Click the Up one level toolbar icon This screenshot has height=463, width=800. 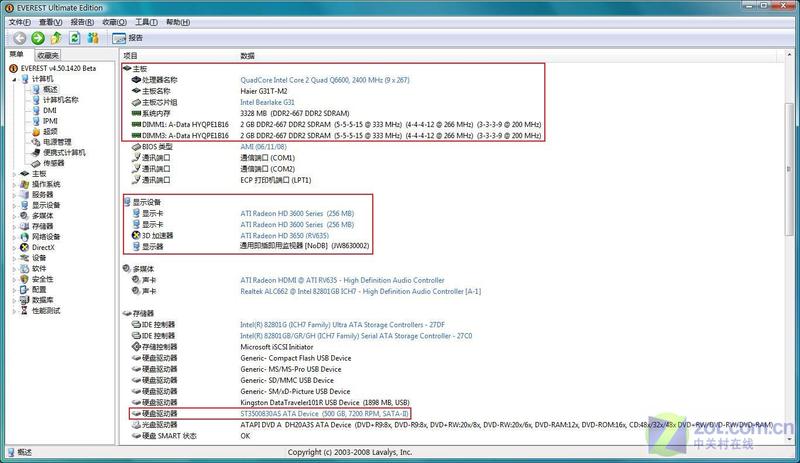click(56, 38)
